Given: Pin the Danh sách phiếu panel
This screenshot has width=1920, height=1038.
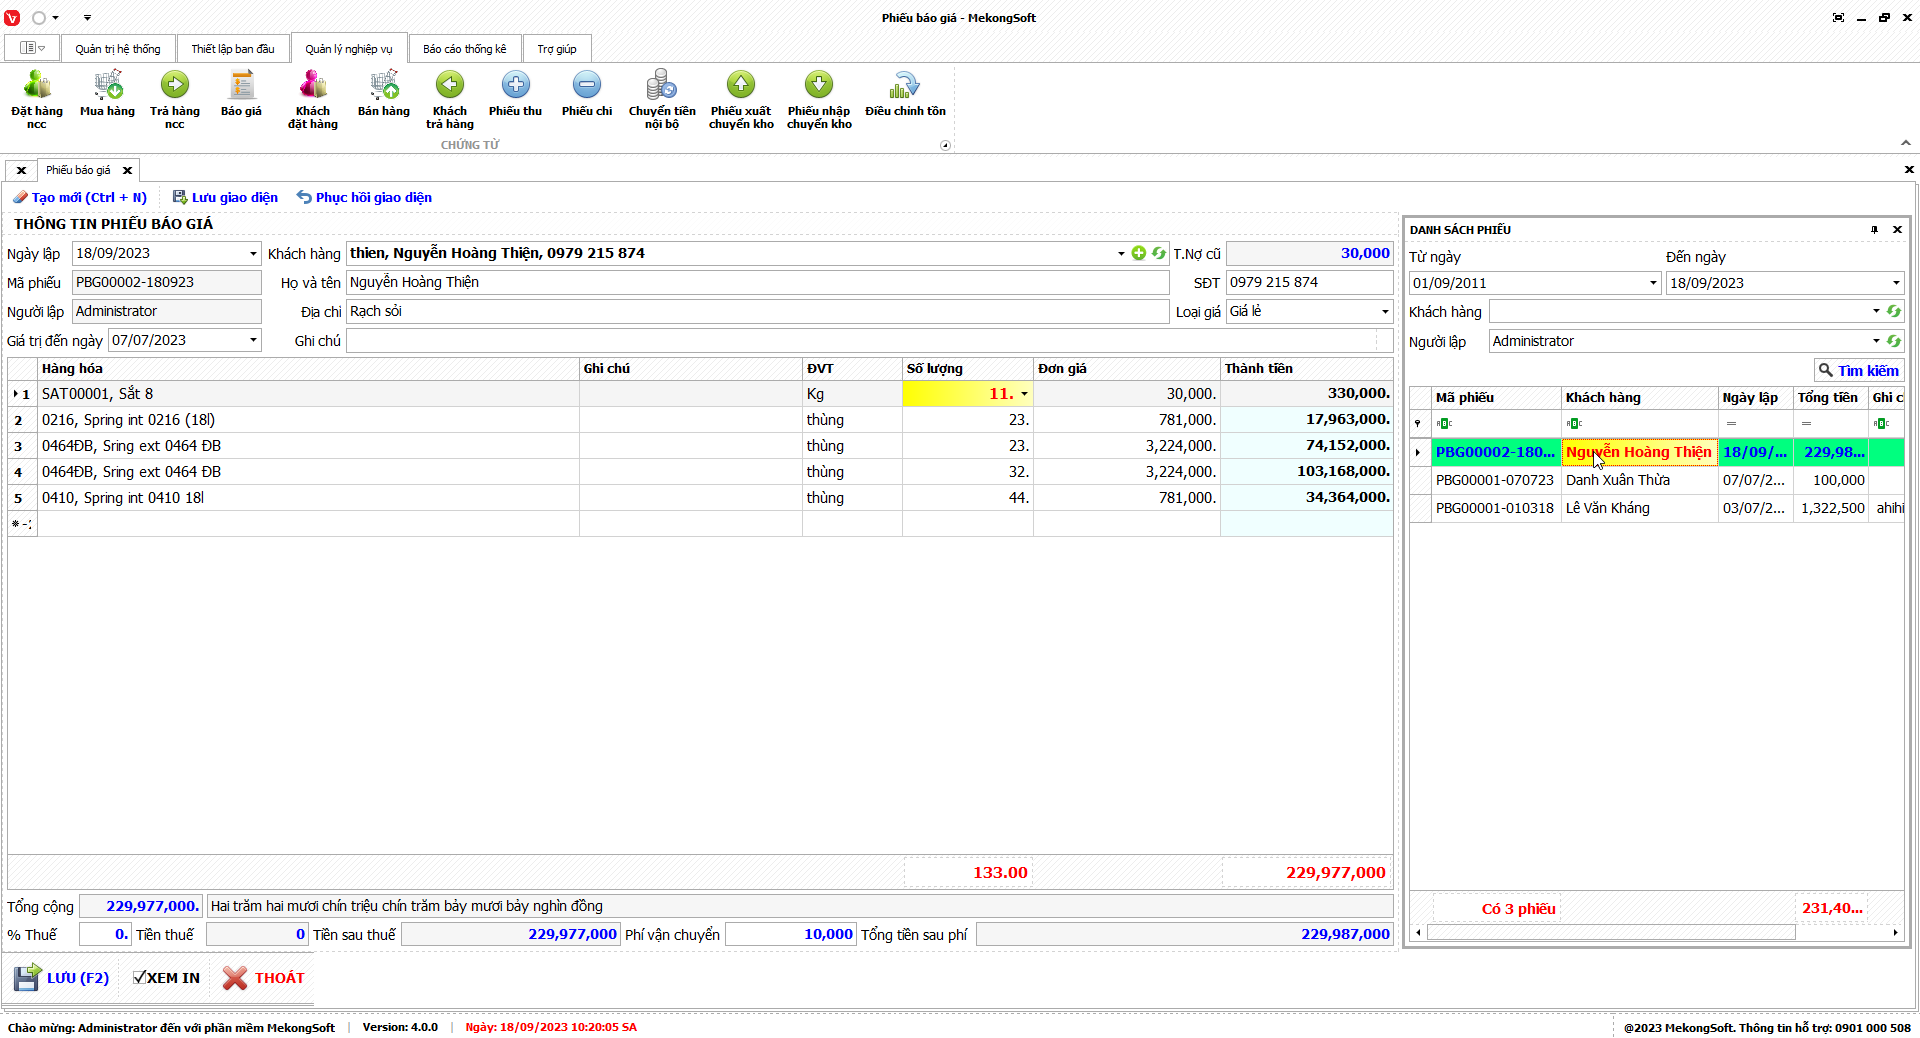Looking at the screenshot, I should 1874,230.
